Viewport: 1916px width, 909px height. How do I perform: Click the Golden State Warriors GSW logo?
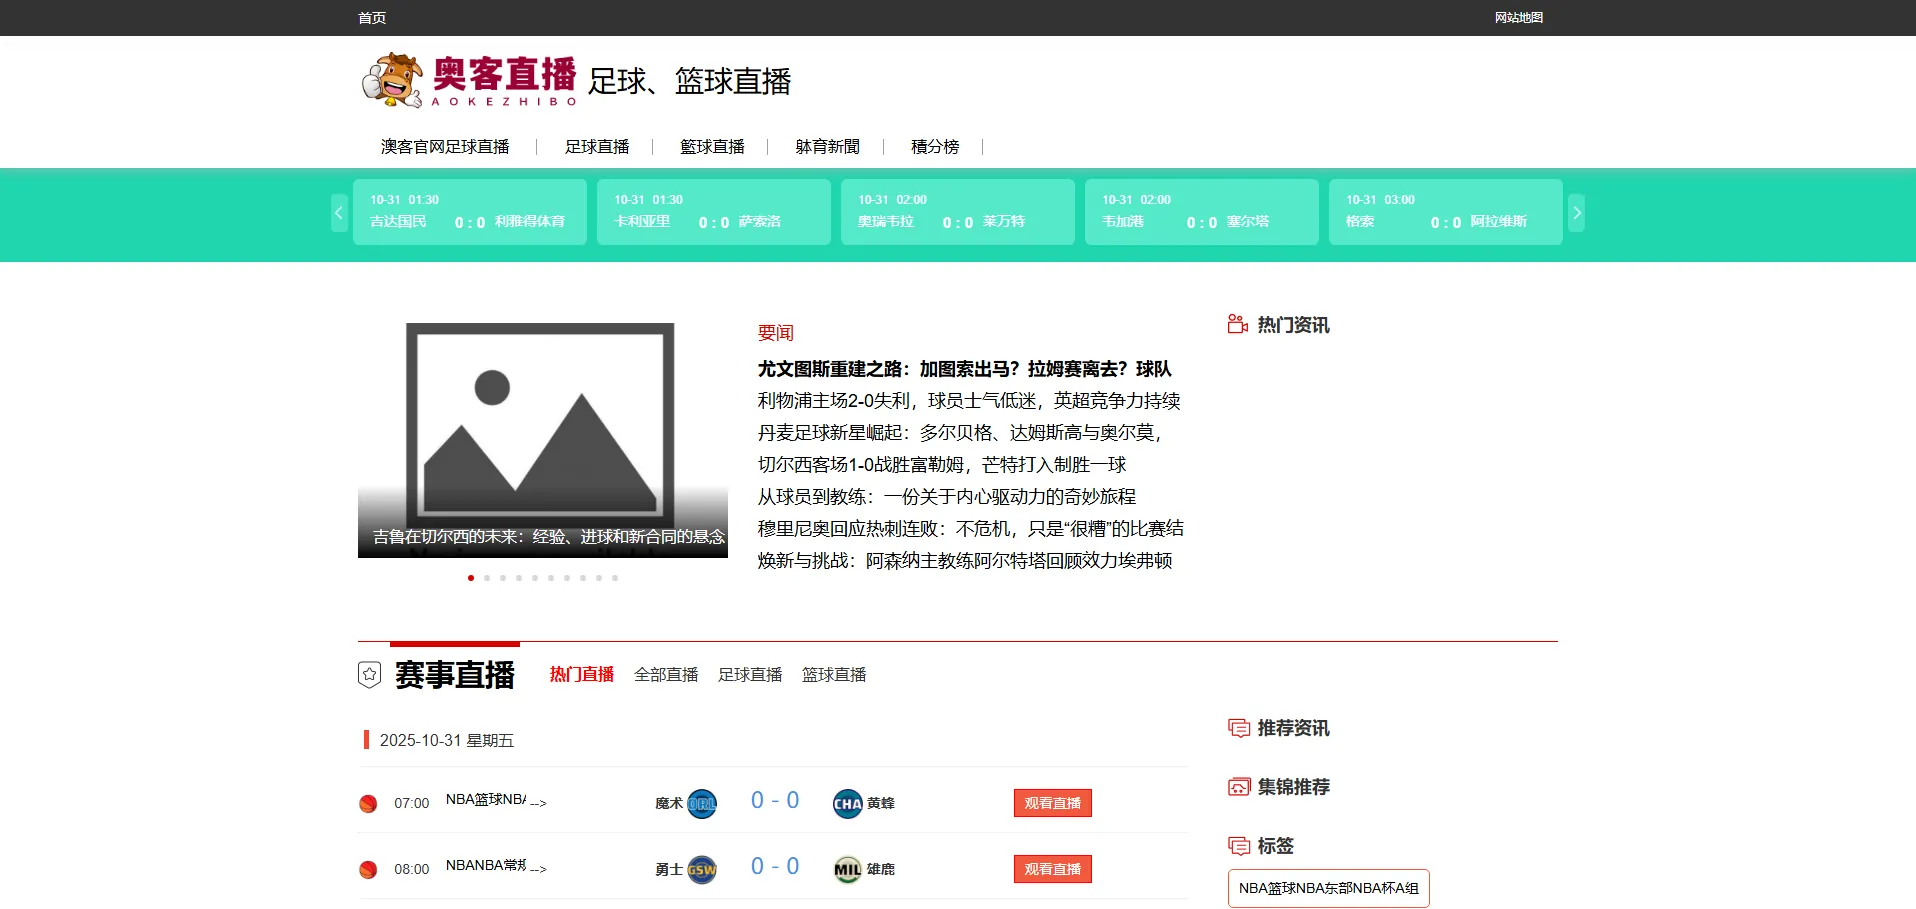click(x=702, y=869)
